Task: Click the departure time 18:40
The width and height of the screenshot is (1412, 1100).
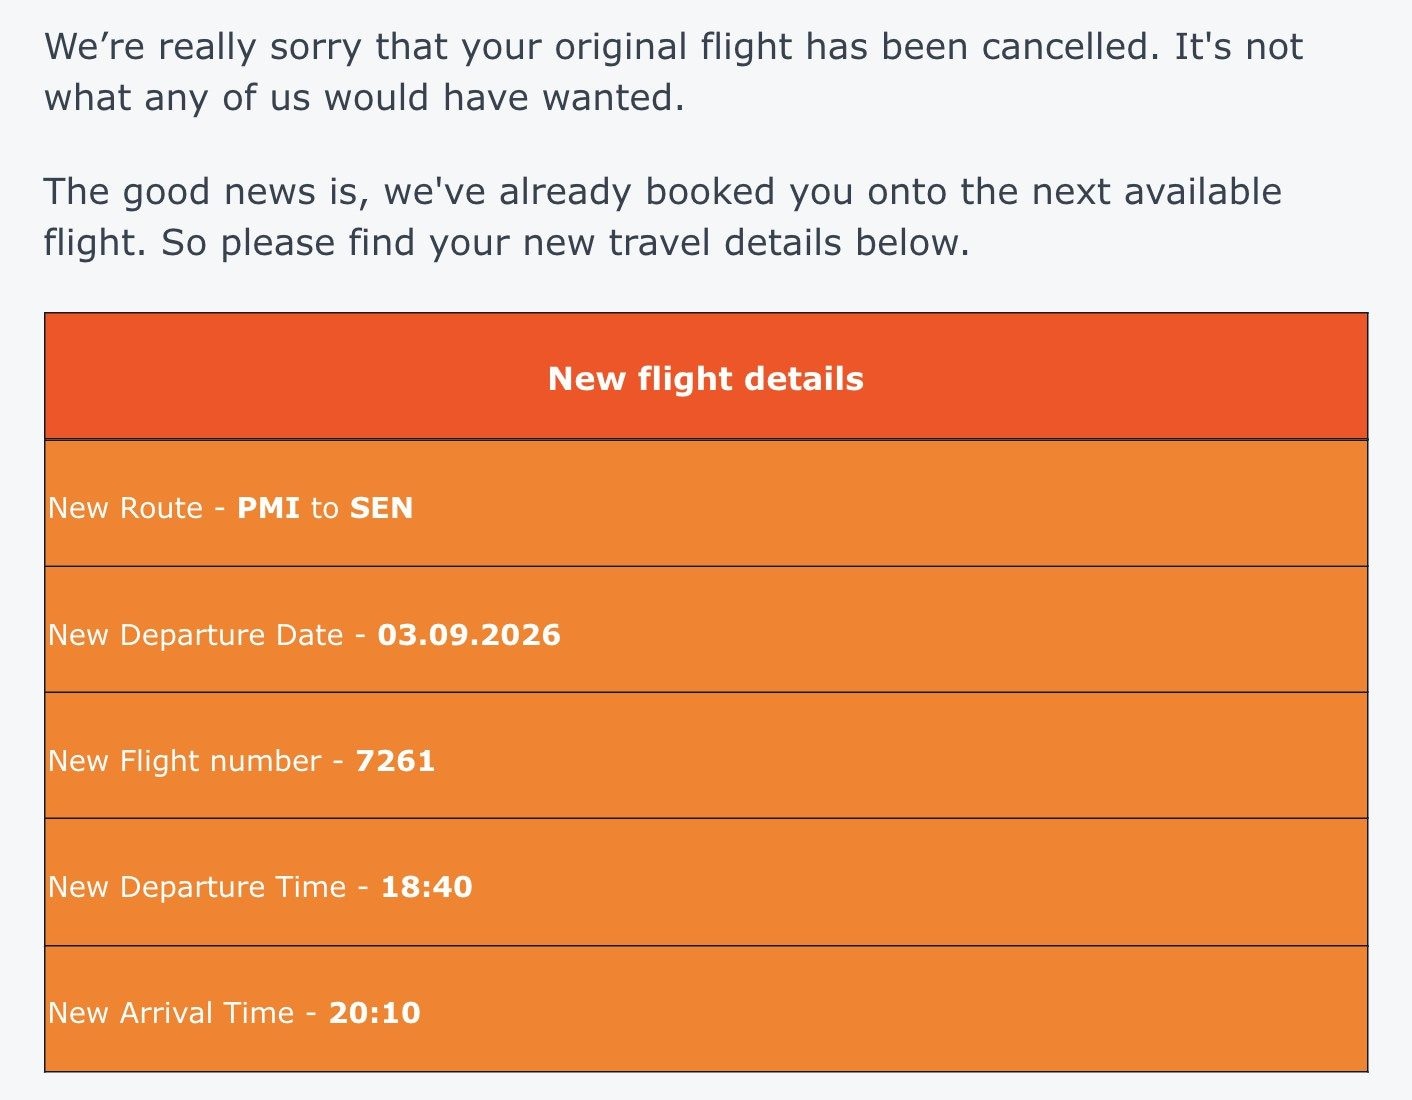Action: click(427, 887)
